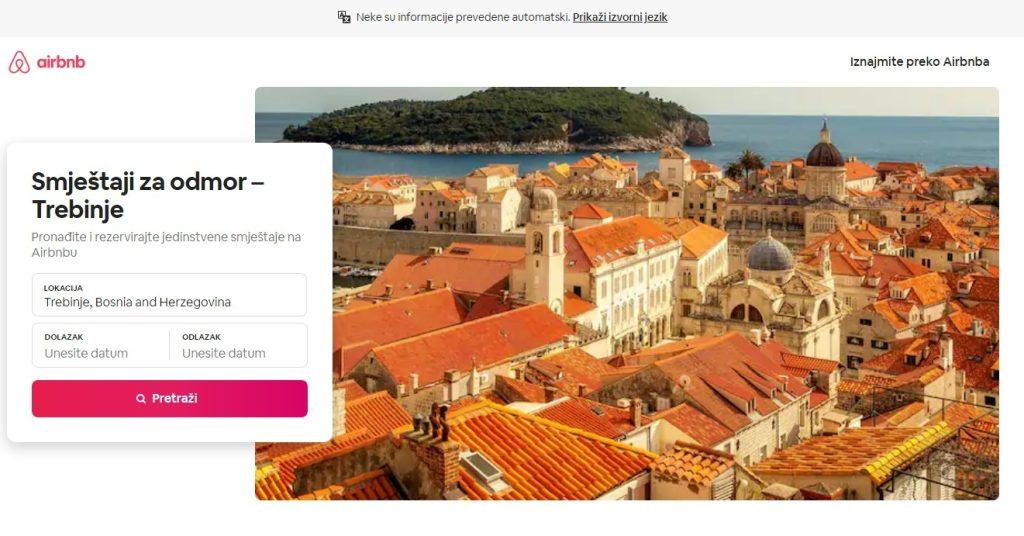This screenshot has width=1024, height=536.
Task: Focus the Lokacija field showing Trebinje
Action: pos(169,295)
